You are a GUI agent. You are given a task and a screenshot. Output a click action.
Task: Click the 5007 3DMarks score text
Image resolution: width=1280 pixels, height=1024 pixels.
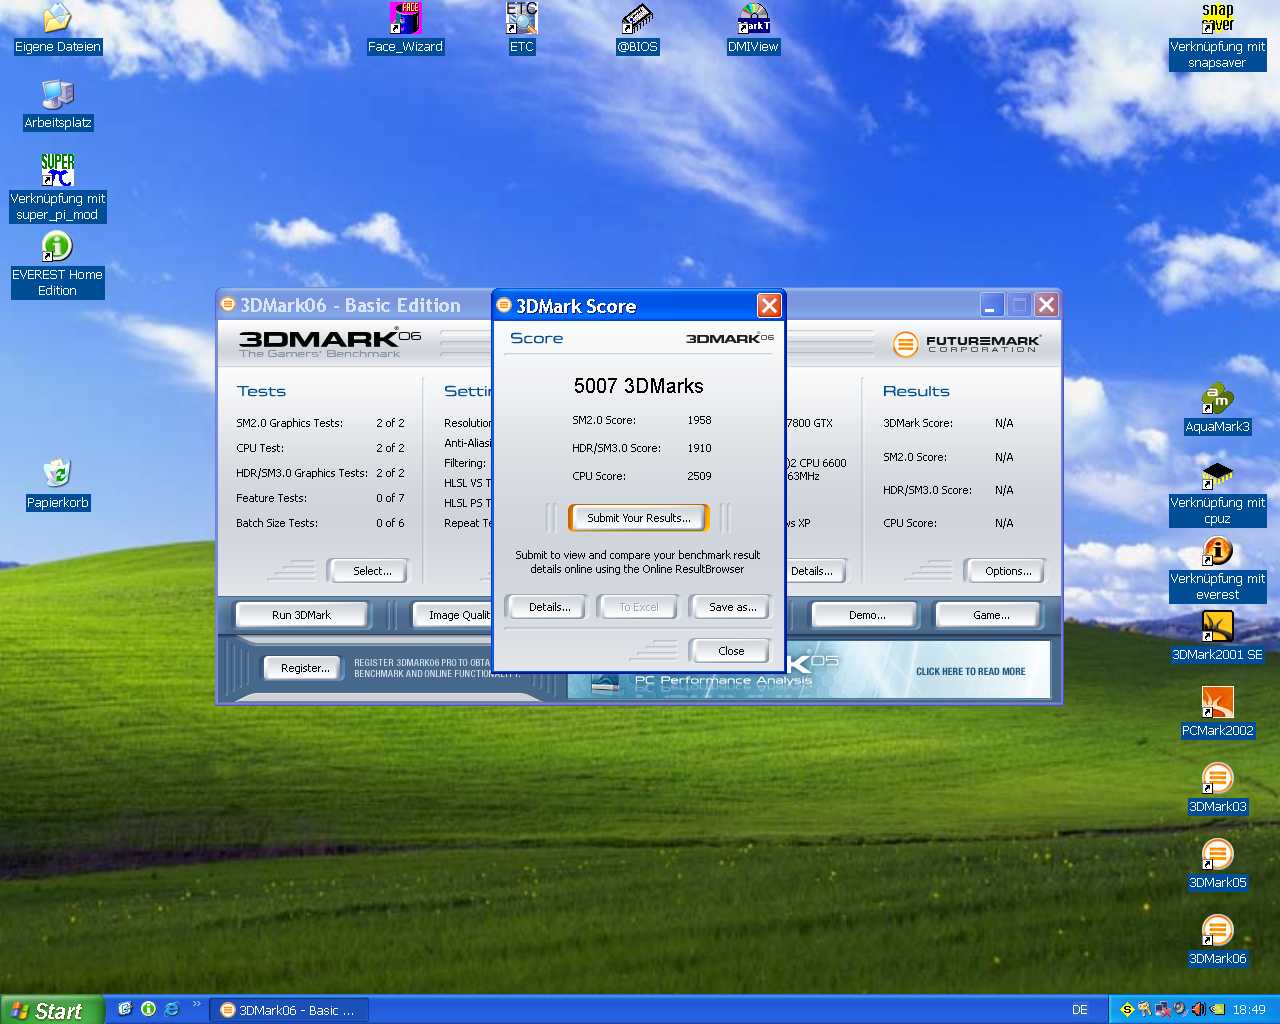pos(638,386)
